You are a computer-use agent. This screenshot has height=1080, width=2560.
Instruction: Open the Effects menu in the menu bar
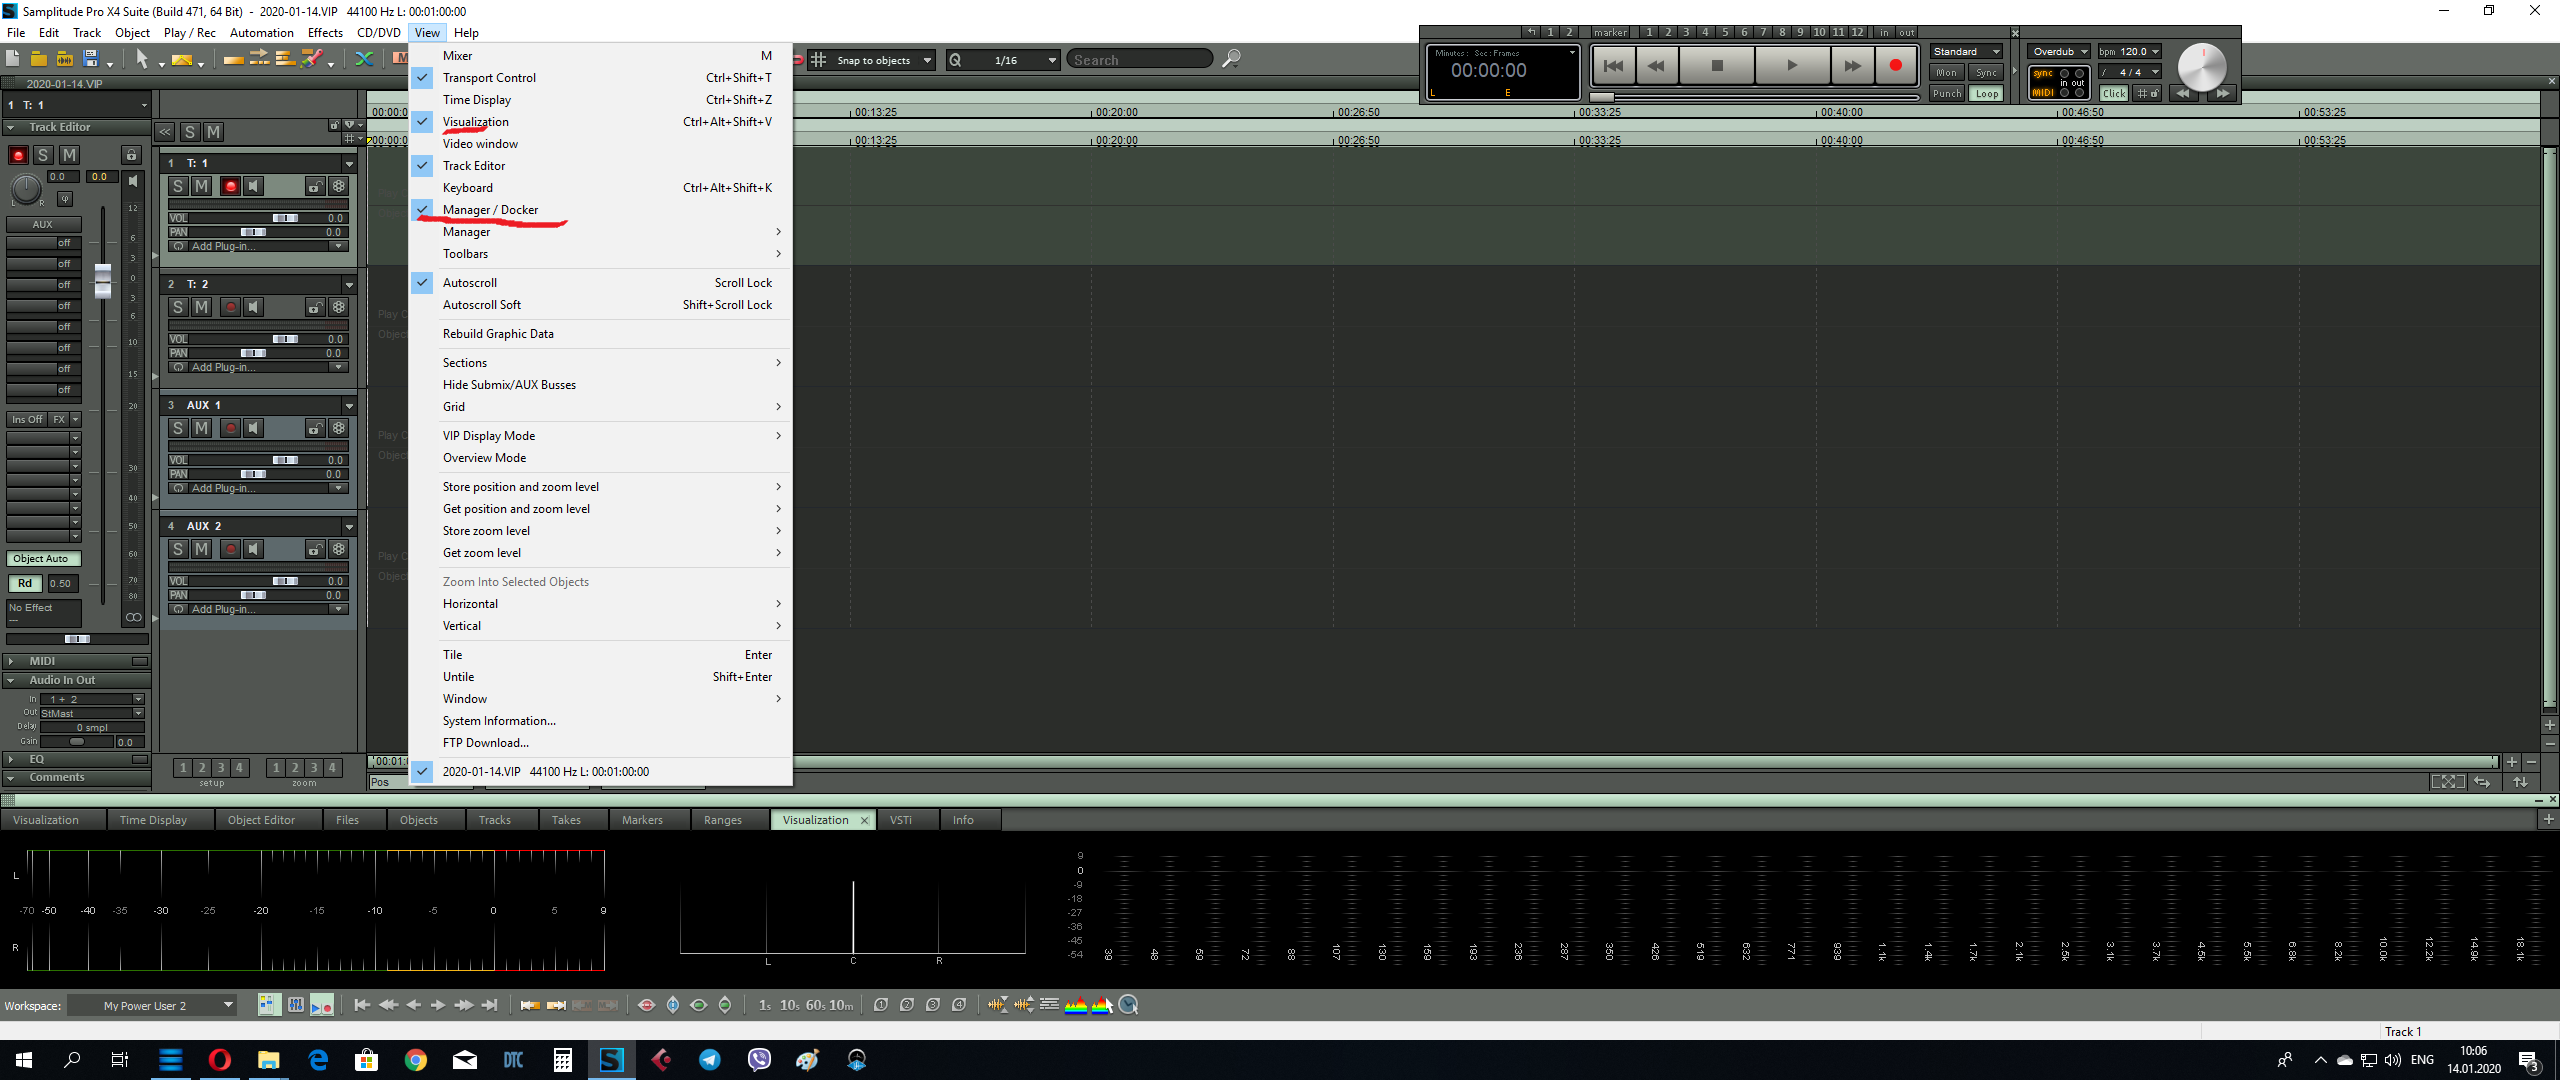pyautogui.click(x=325, y=33)
